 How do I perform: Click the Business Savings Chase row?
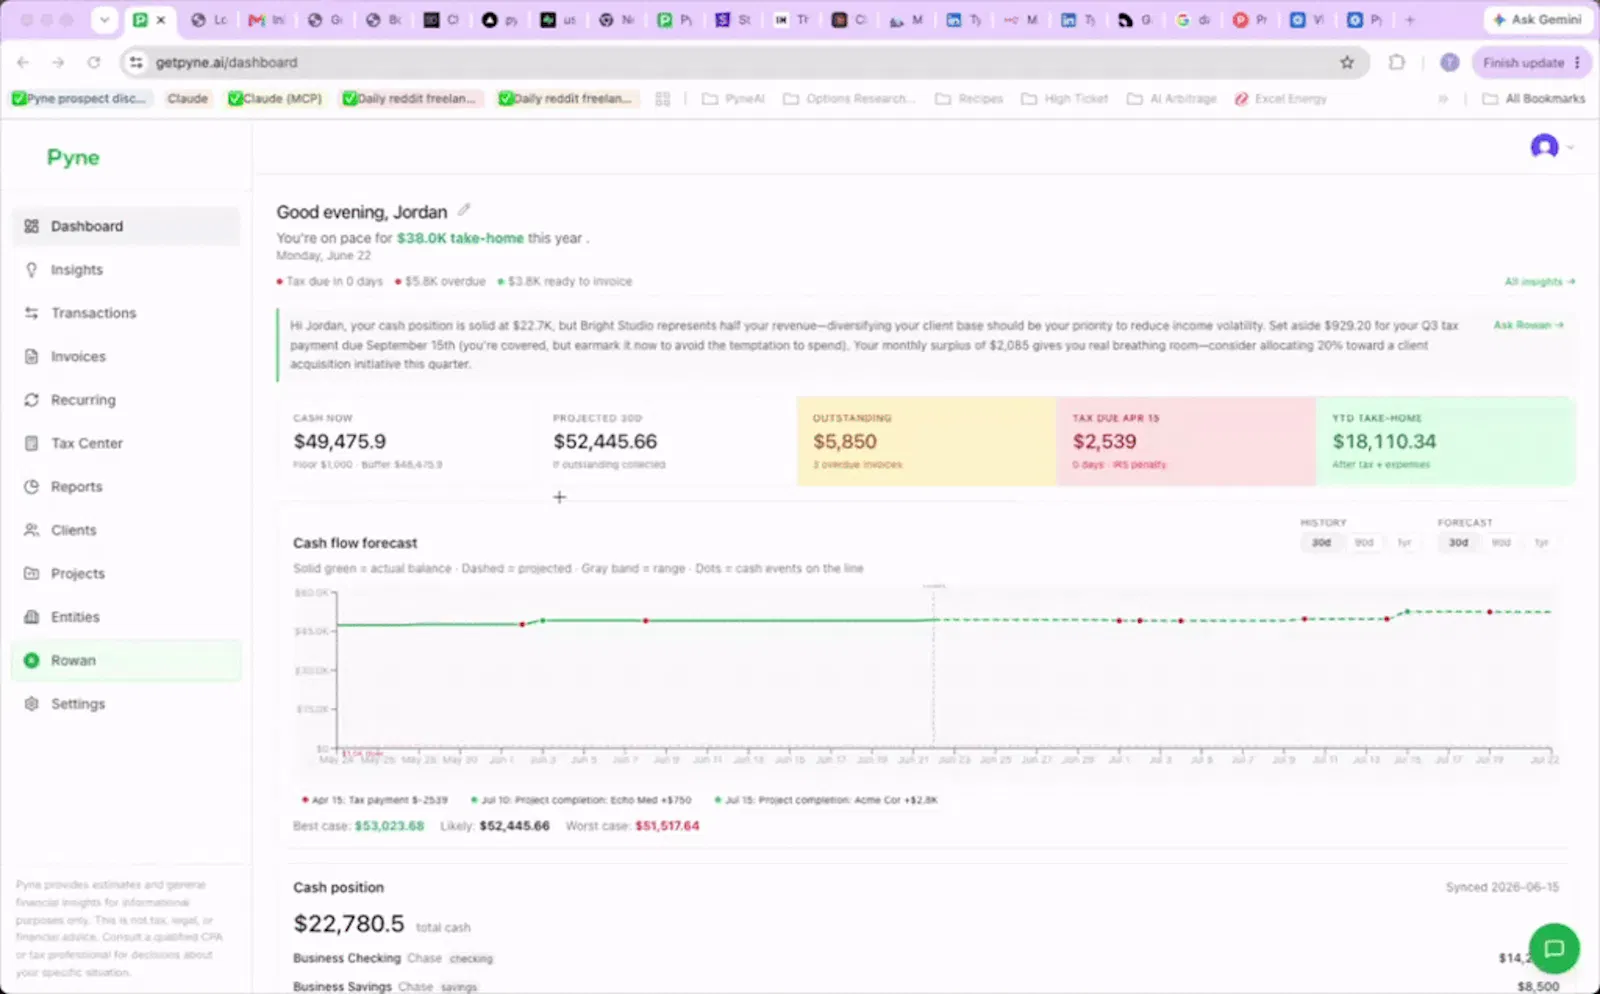click(x=926, y=986)
